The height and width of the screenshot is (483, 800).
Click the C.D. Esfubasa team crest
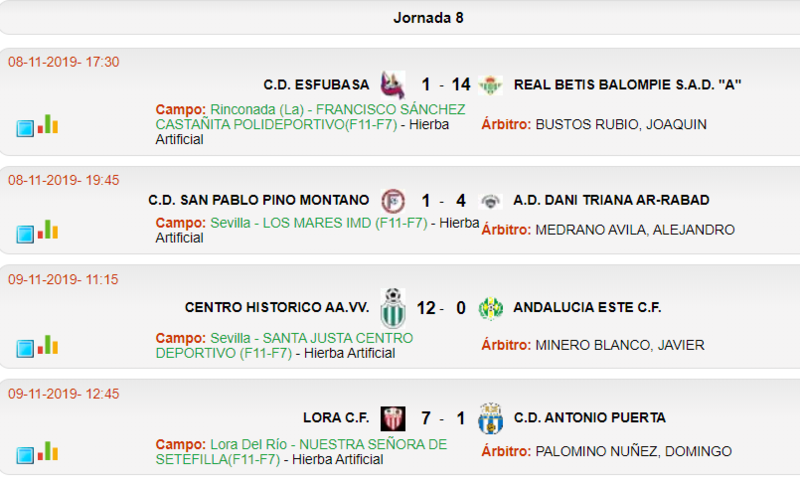[393, 85]
